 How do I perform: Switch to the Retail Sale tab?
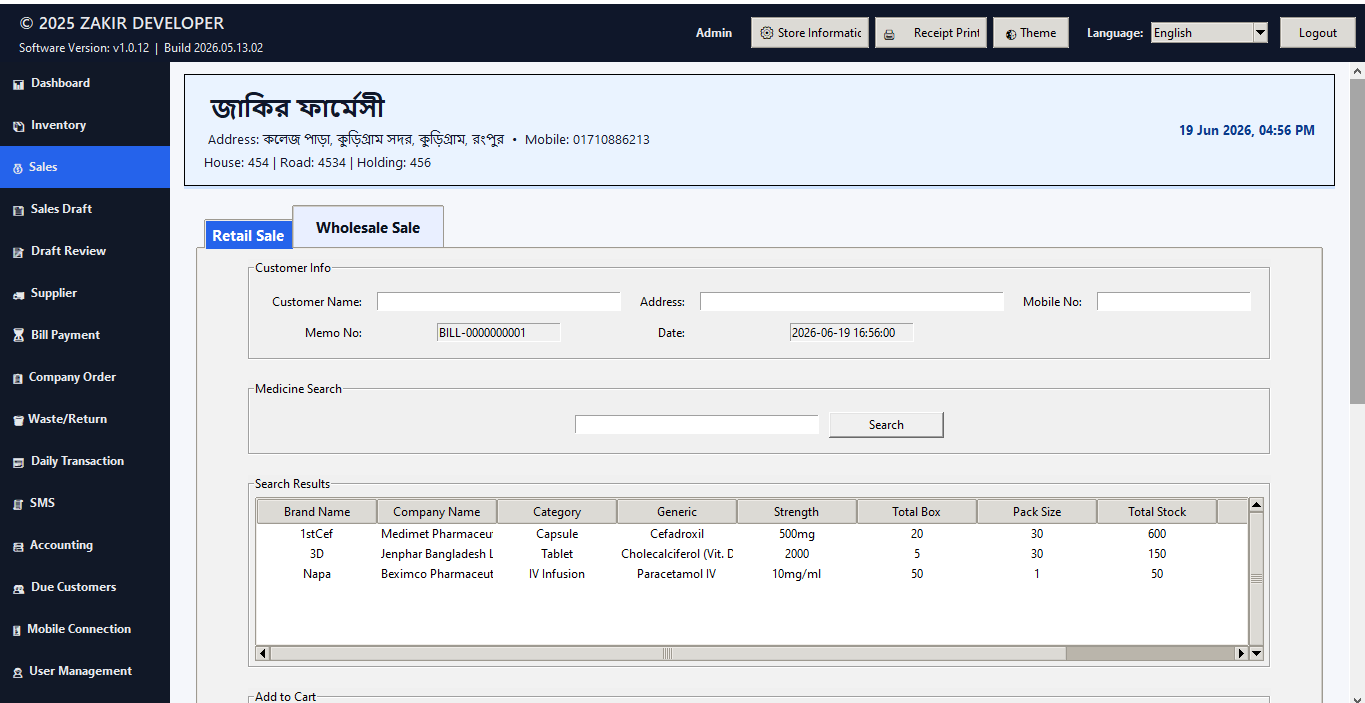point(248,235)
